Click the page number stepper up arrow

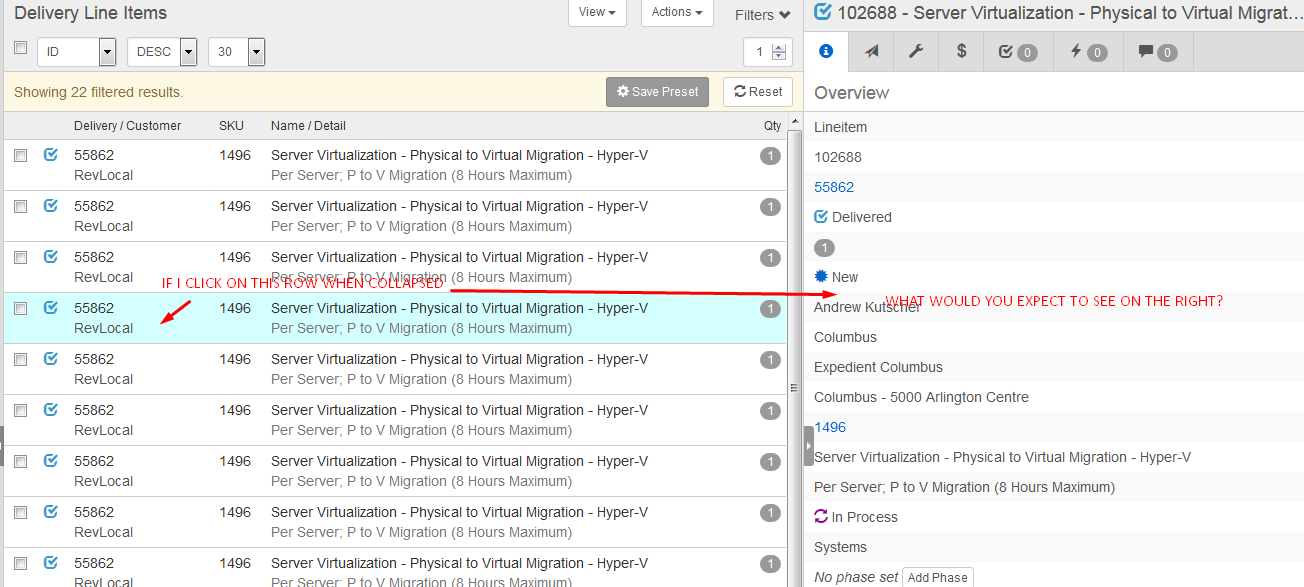coord(781,47)
